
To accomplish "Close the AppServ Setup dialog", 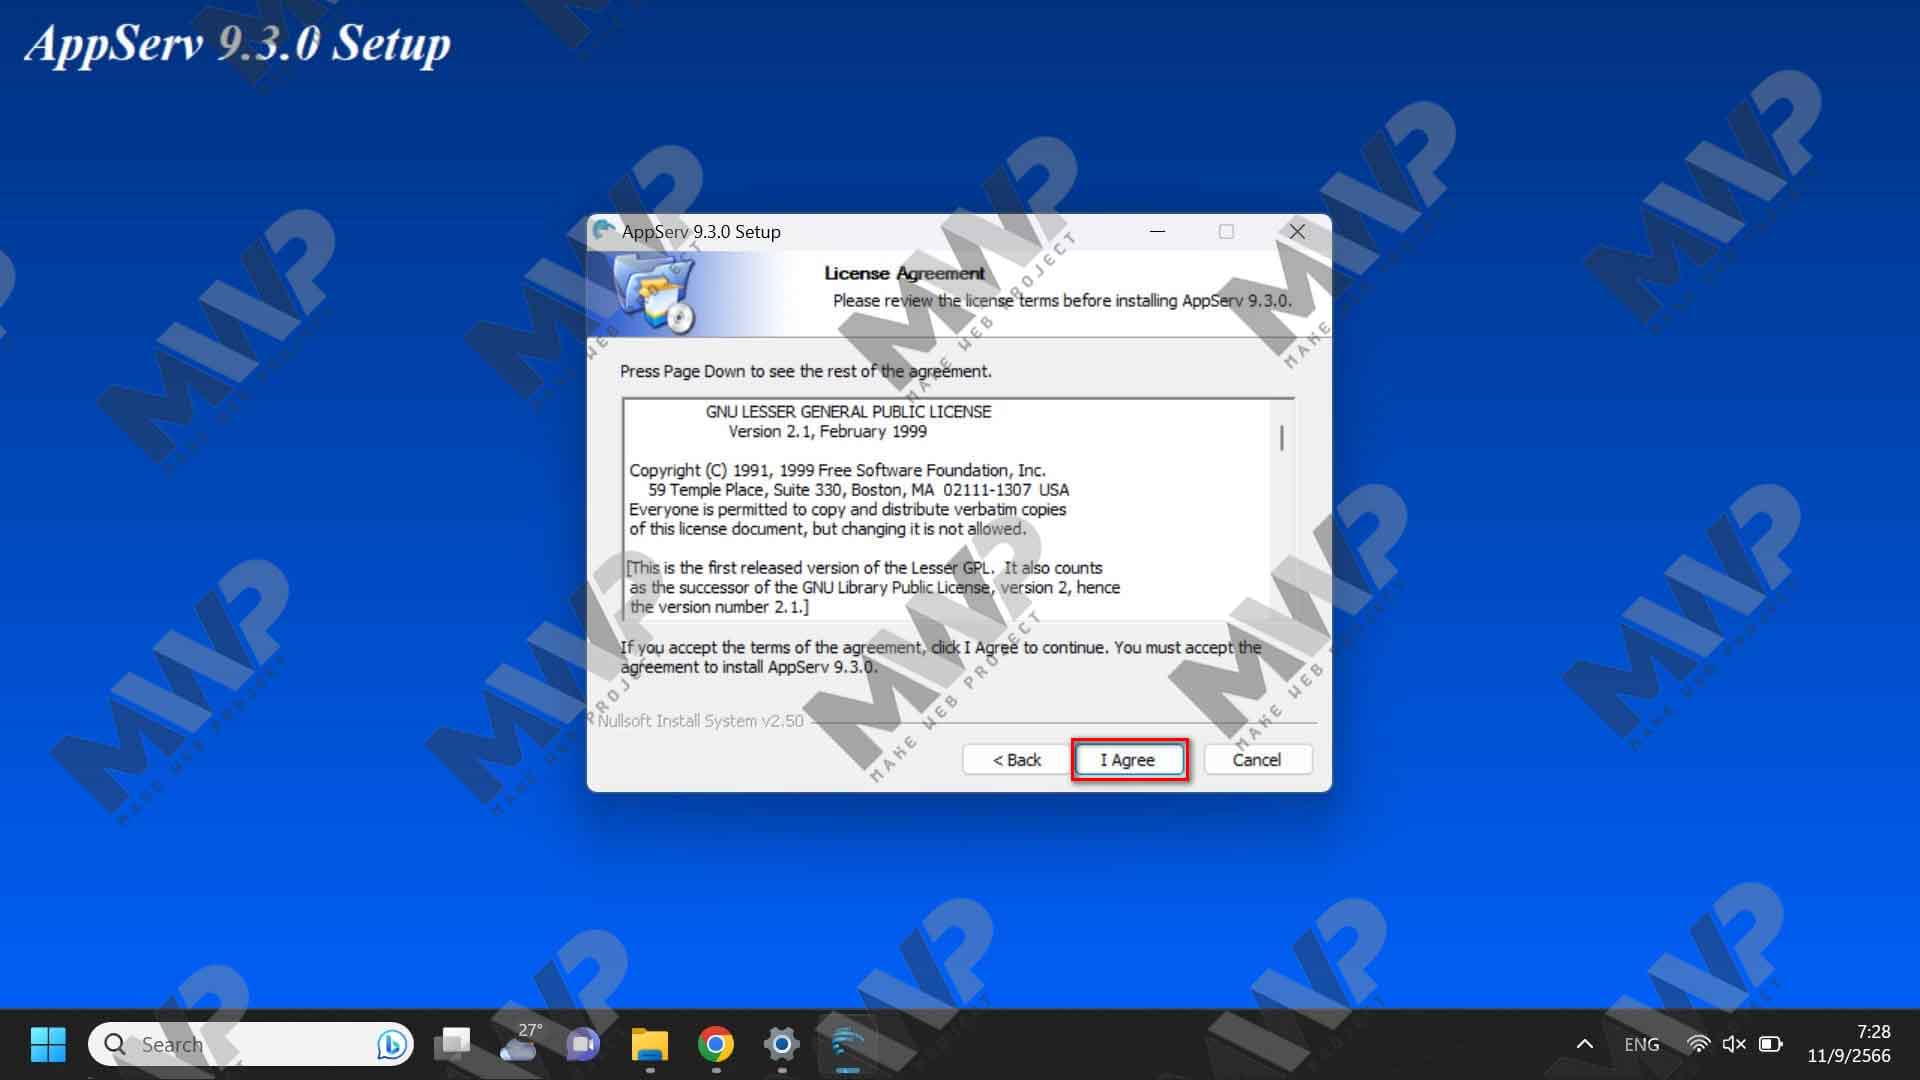I will coord(1297,231).
